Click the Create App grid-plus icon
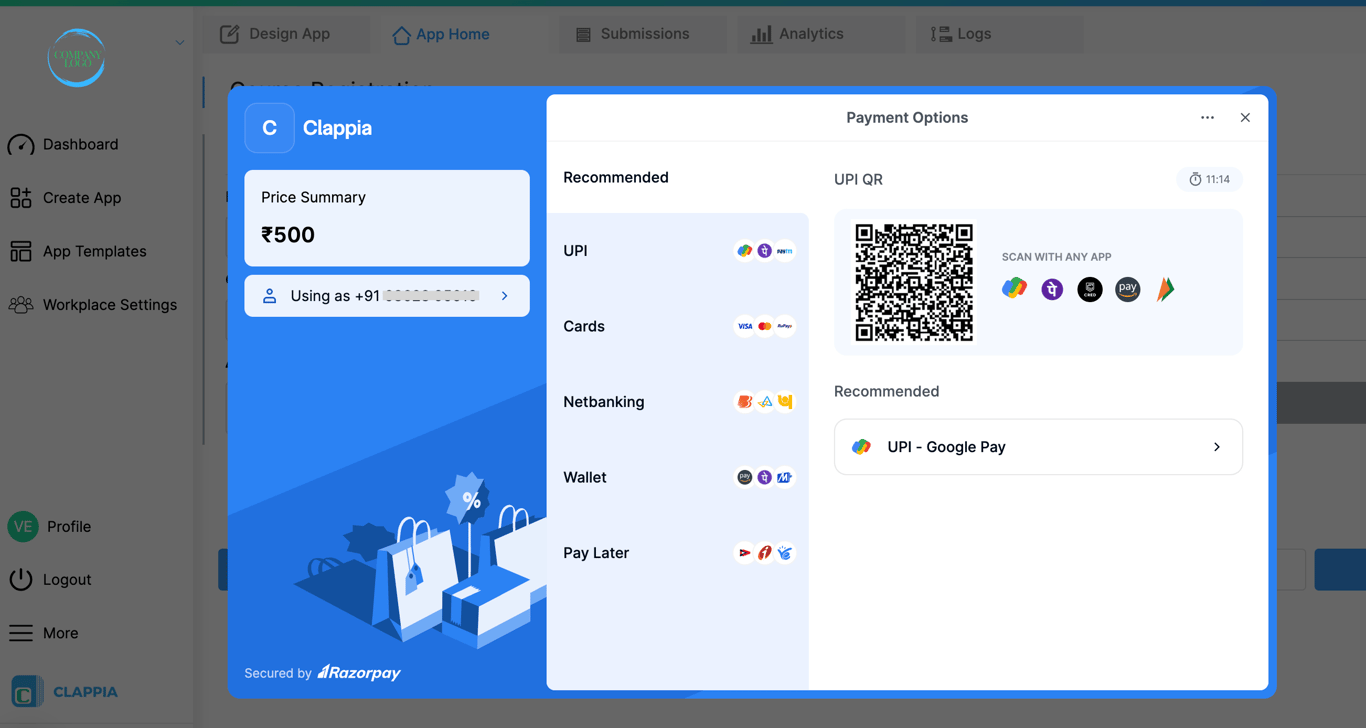 click(21, 198)
